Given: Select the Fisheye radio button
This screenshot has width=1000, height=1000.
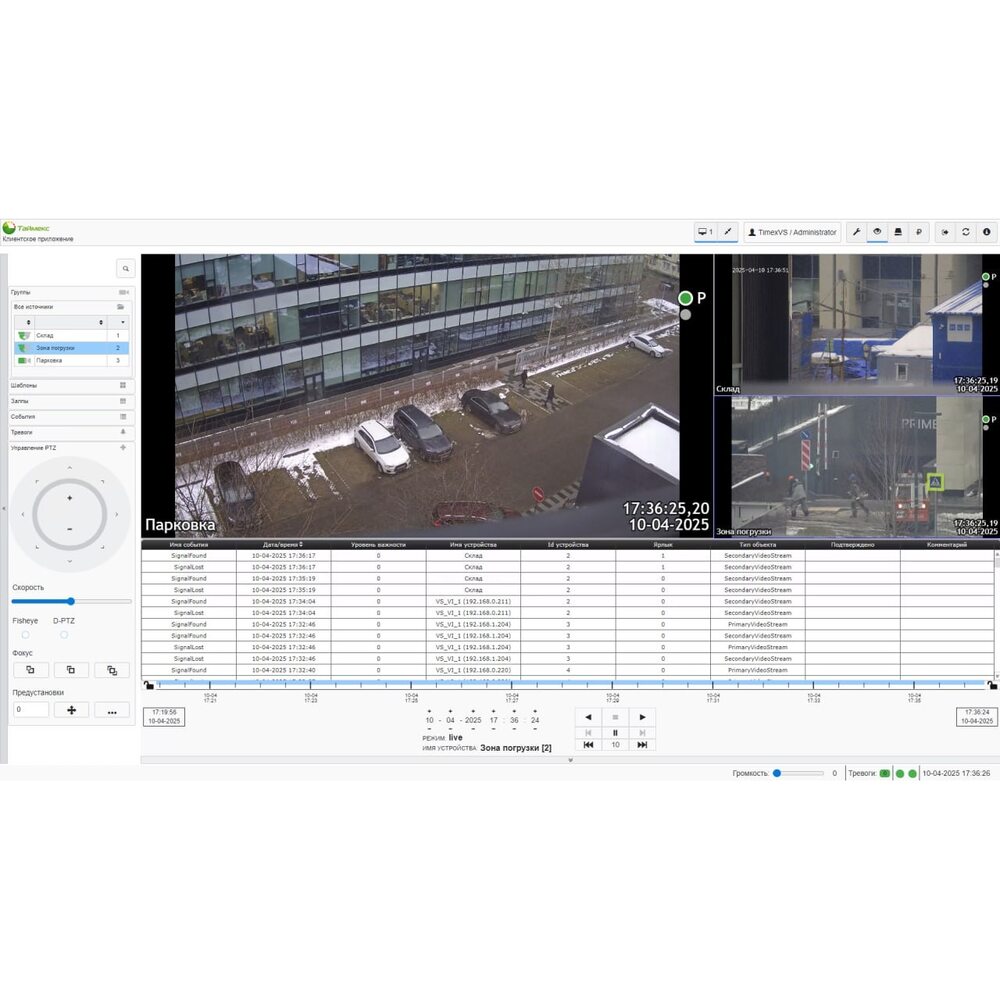Looking at the screenshot, I should click(25, 635).
